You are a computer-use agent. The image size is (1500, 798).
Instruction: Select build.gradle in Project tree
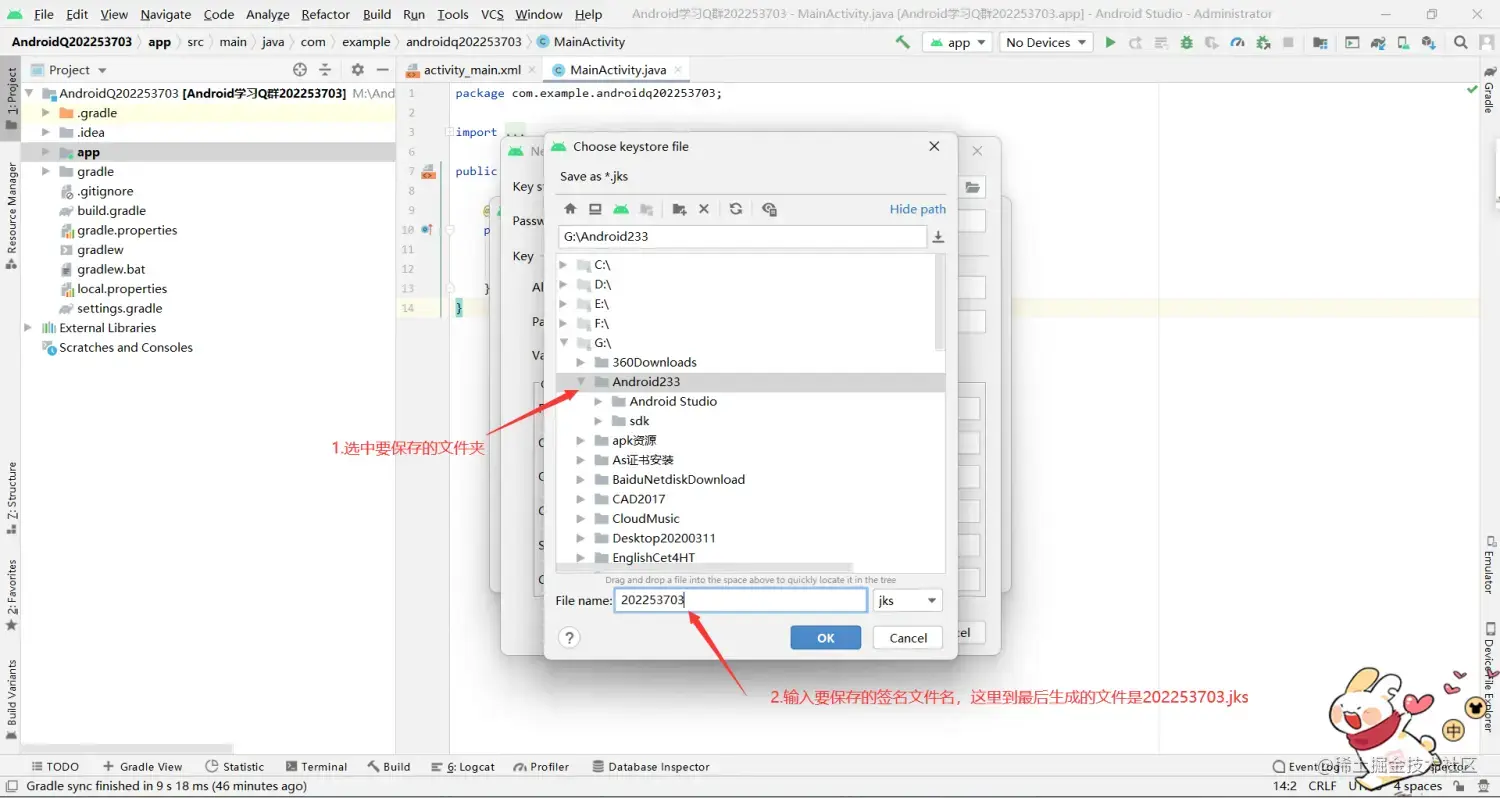111,211
